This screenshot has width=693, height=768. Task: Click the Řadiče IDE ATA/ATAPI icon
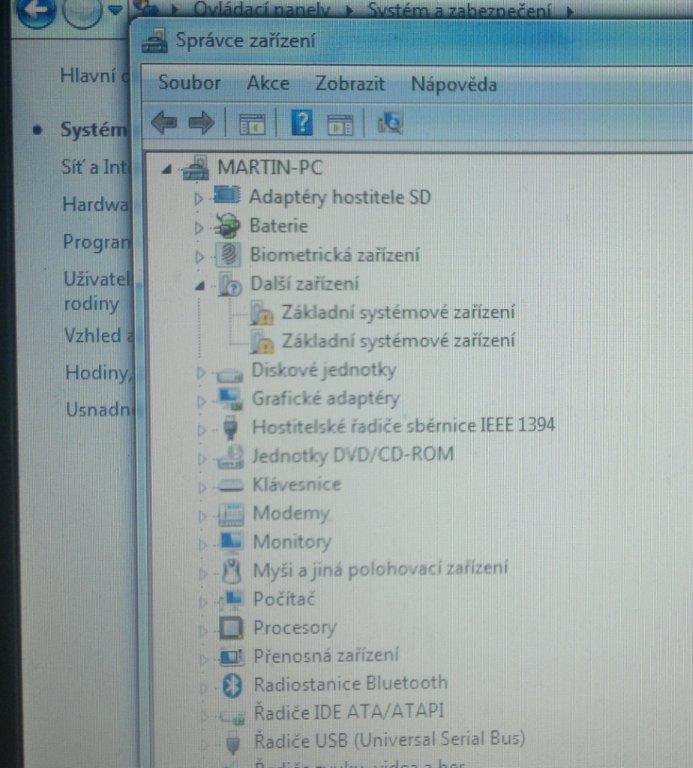point(232,716)
